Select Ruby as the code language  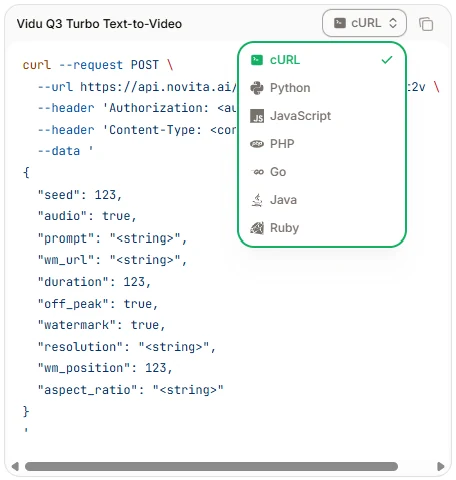322,228
